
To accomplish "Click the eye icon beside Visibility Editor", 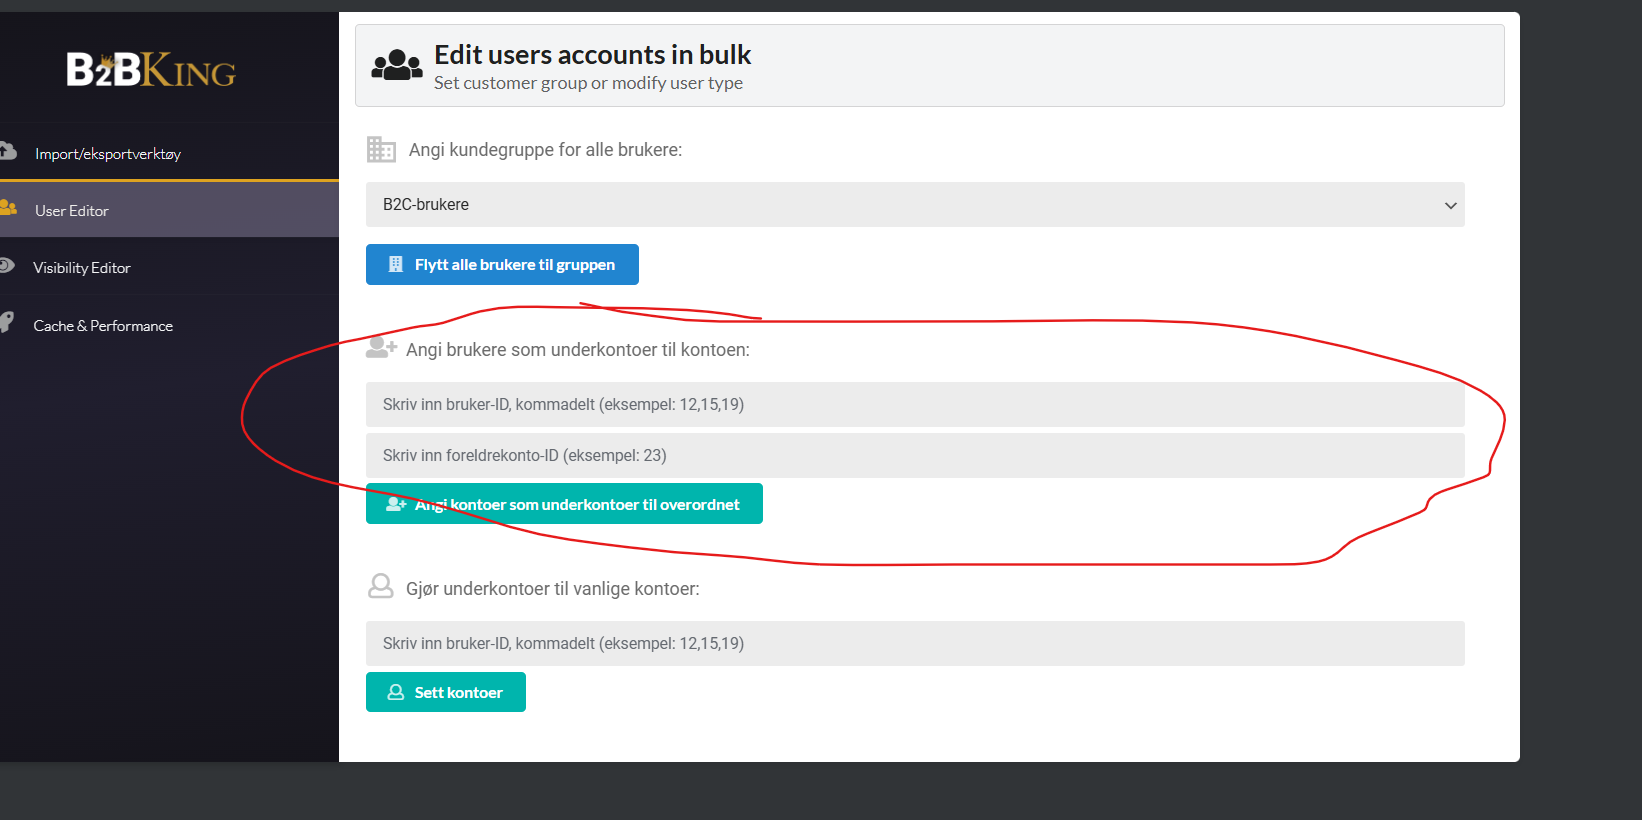I will point(6,265).
